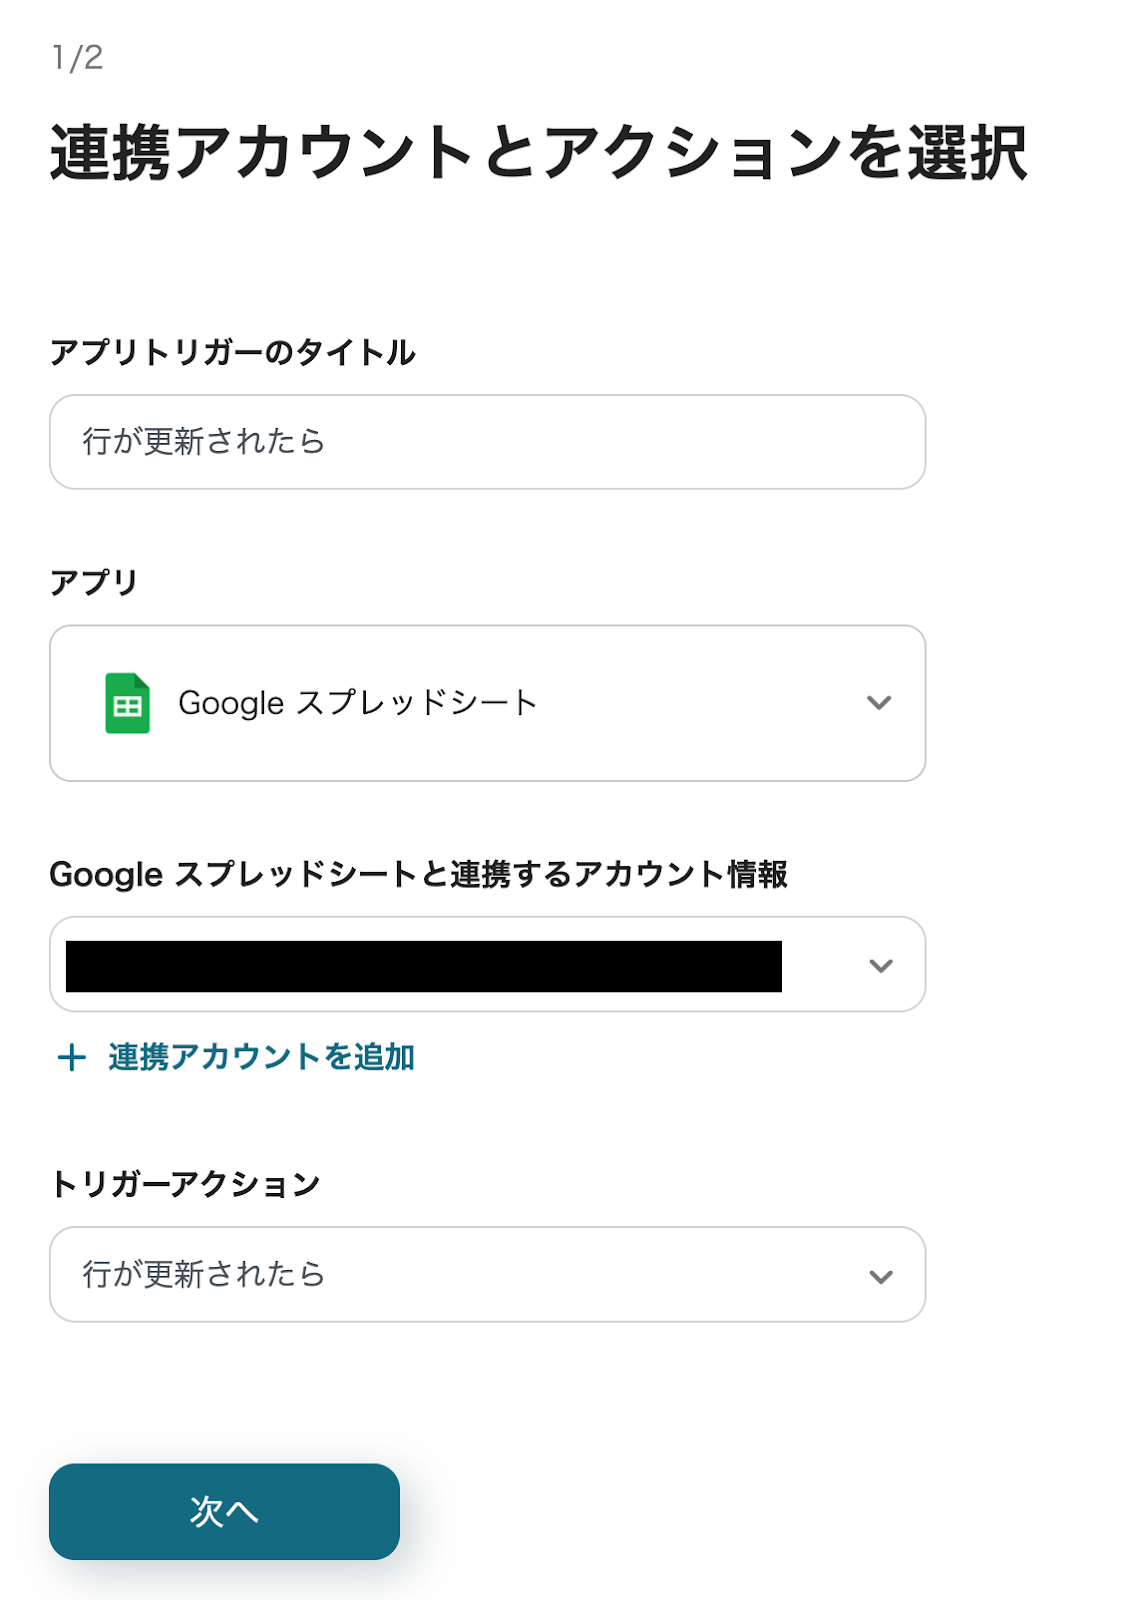The image size is (1147, 1600).
Task: Click the トリガーアクション label
Action: pyautogui.click(x=185, y=1184)
